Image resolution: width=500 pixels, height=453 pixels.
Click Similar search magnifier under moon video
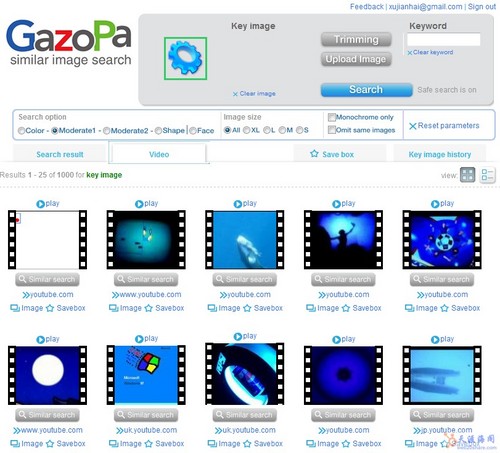22,414
